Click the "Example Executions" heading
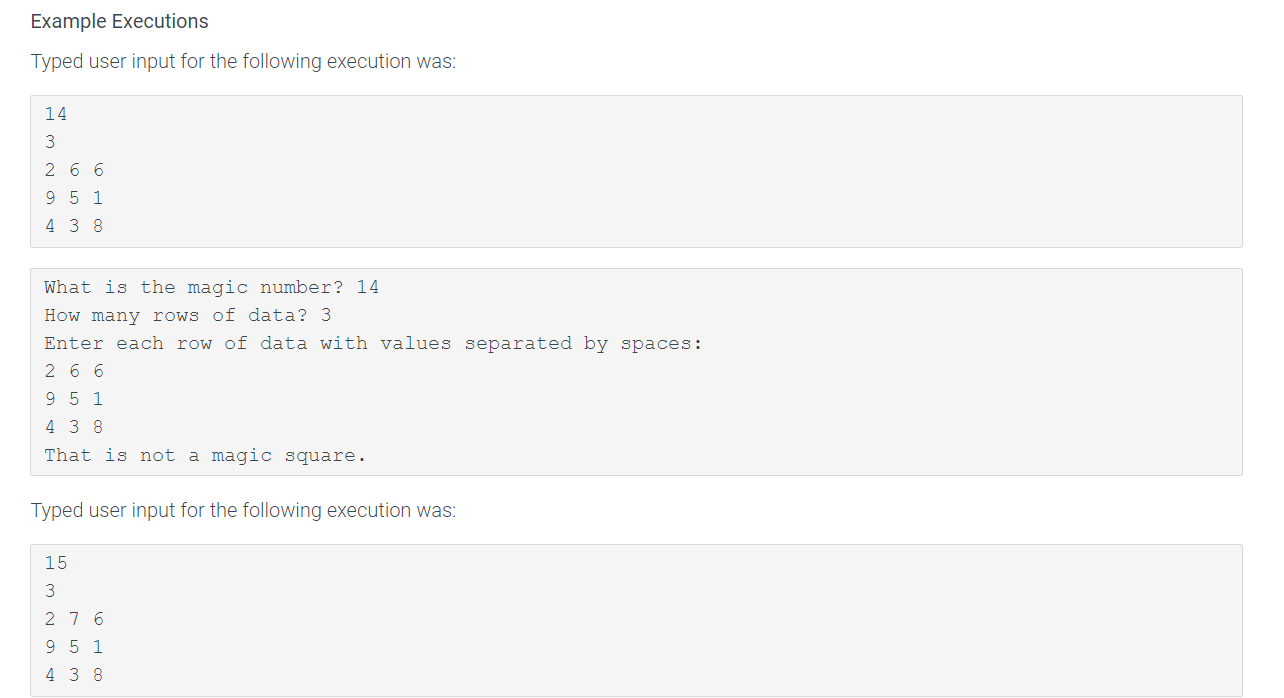Viewport: 1284px width, 698px height. pos(120,21)
